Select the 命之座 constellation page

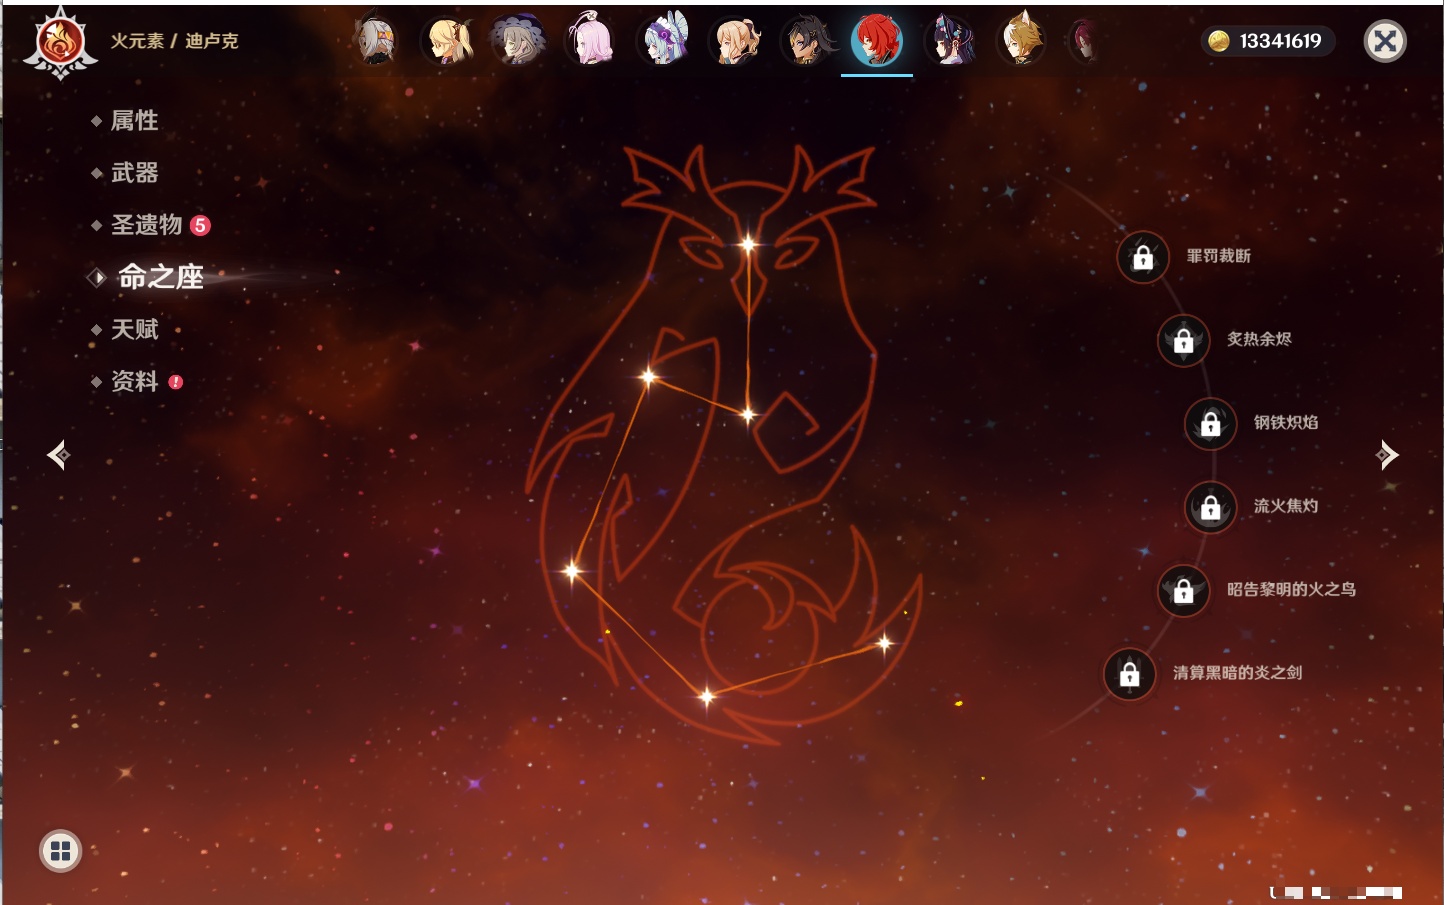coord(160,277)
